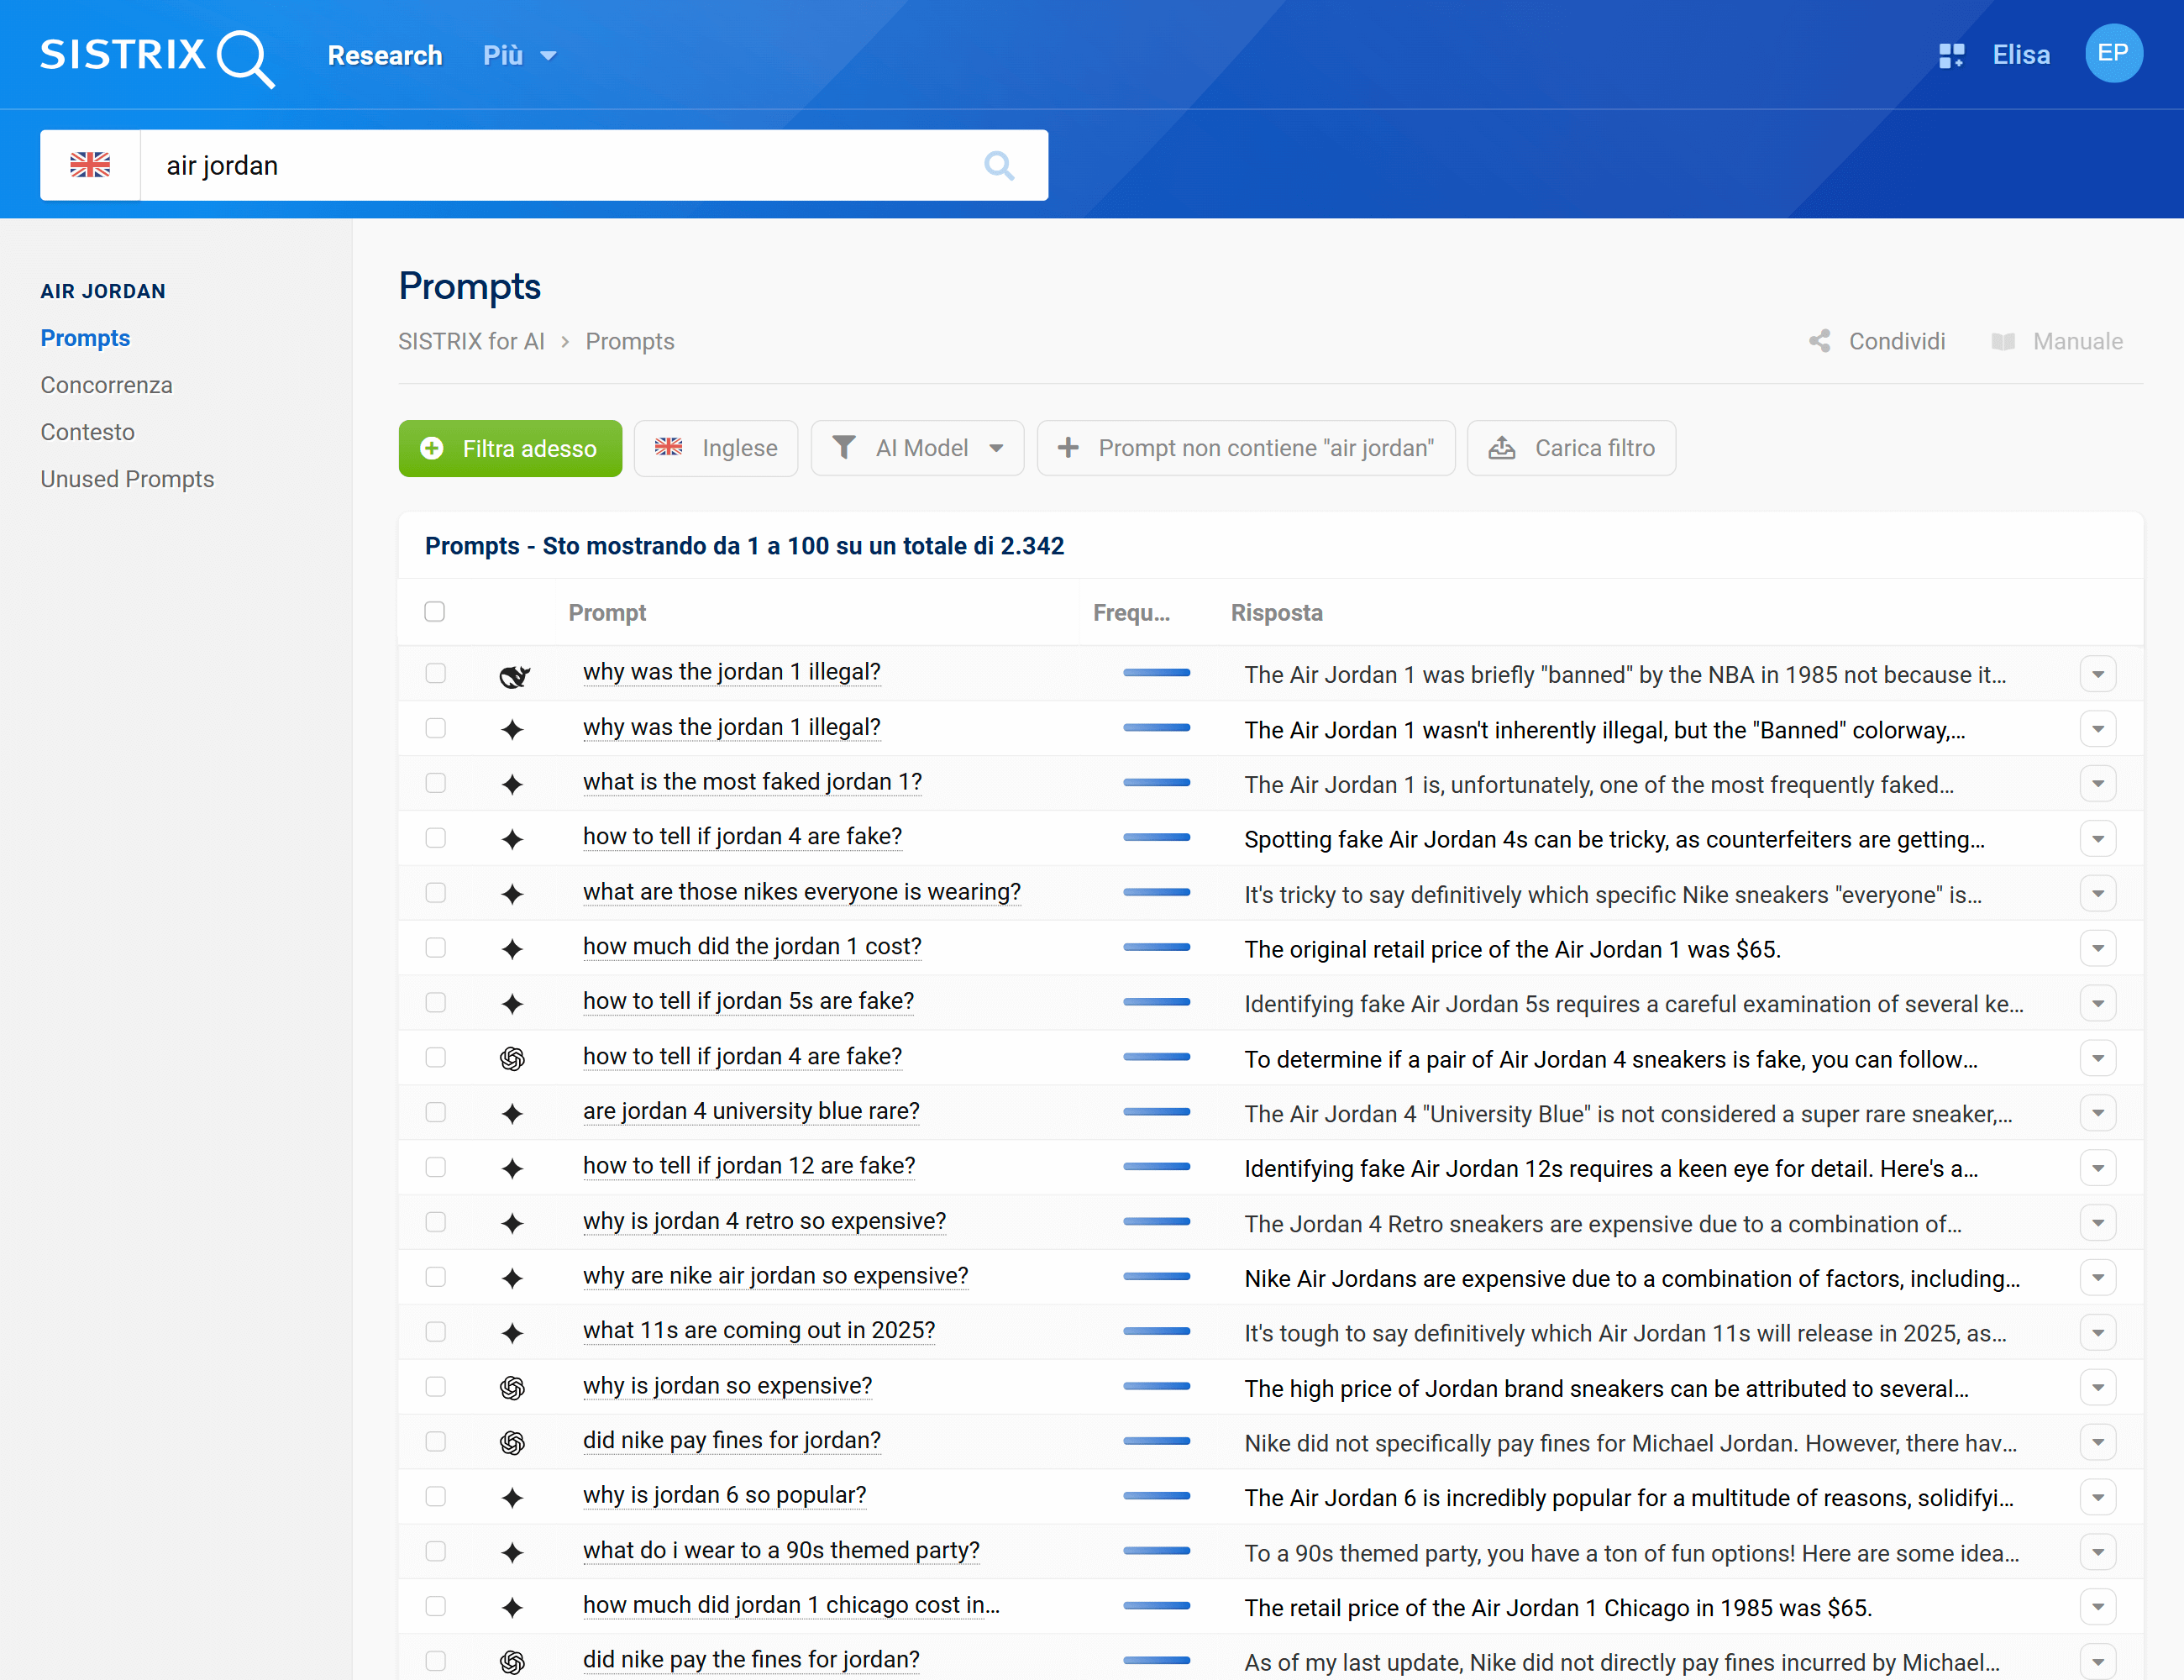2184x1680 pixels.
Task: Toggle the select-all checkbox in table header
Action: (434, 611)
